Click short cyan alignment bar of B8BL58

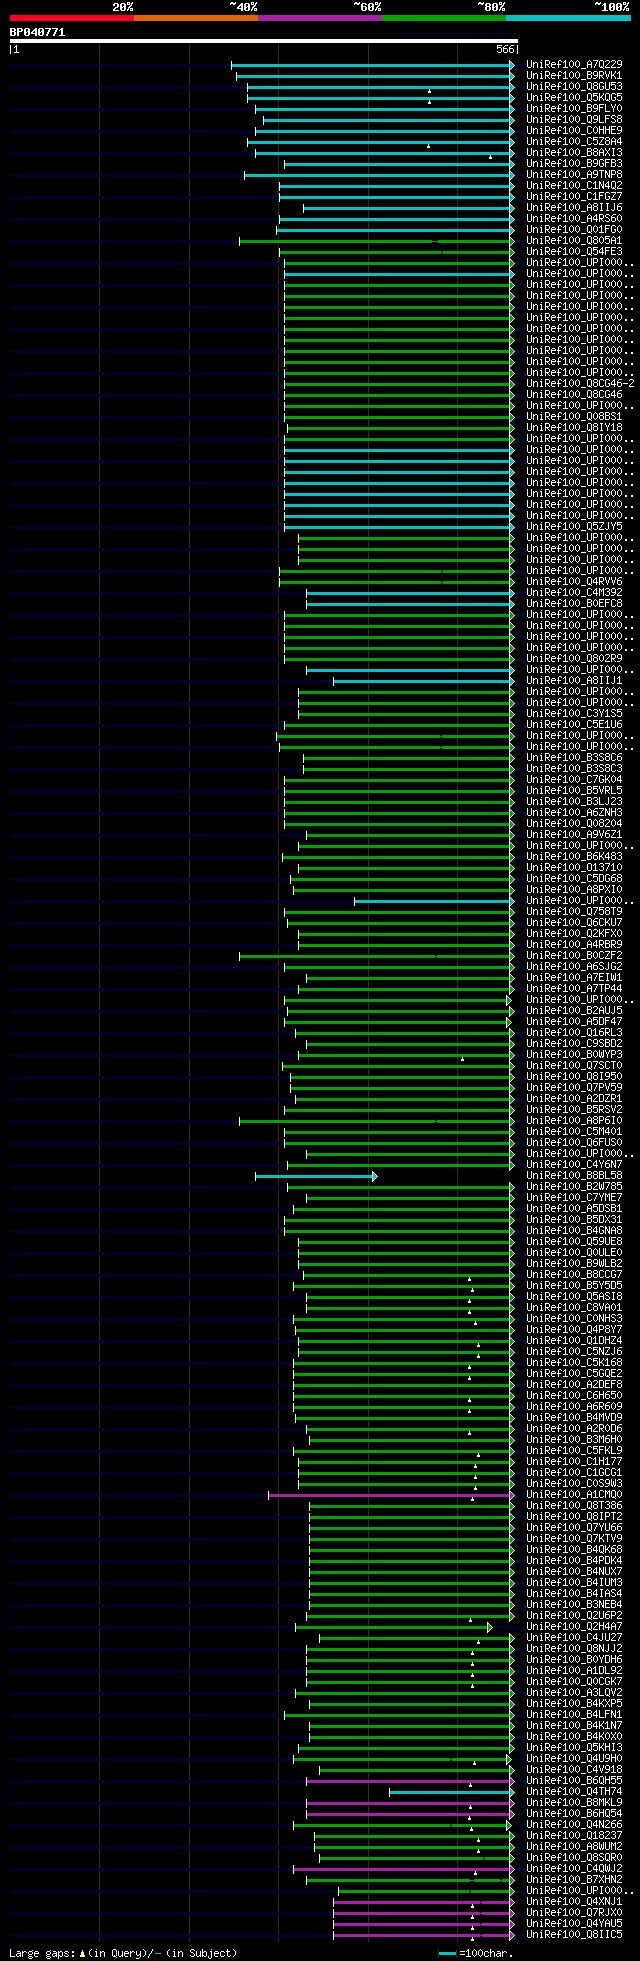pos(316,1176)
